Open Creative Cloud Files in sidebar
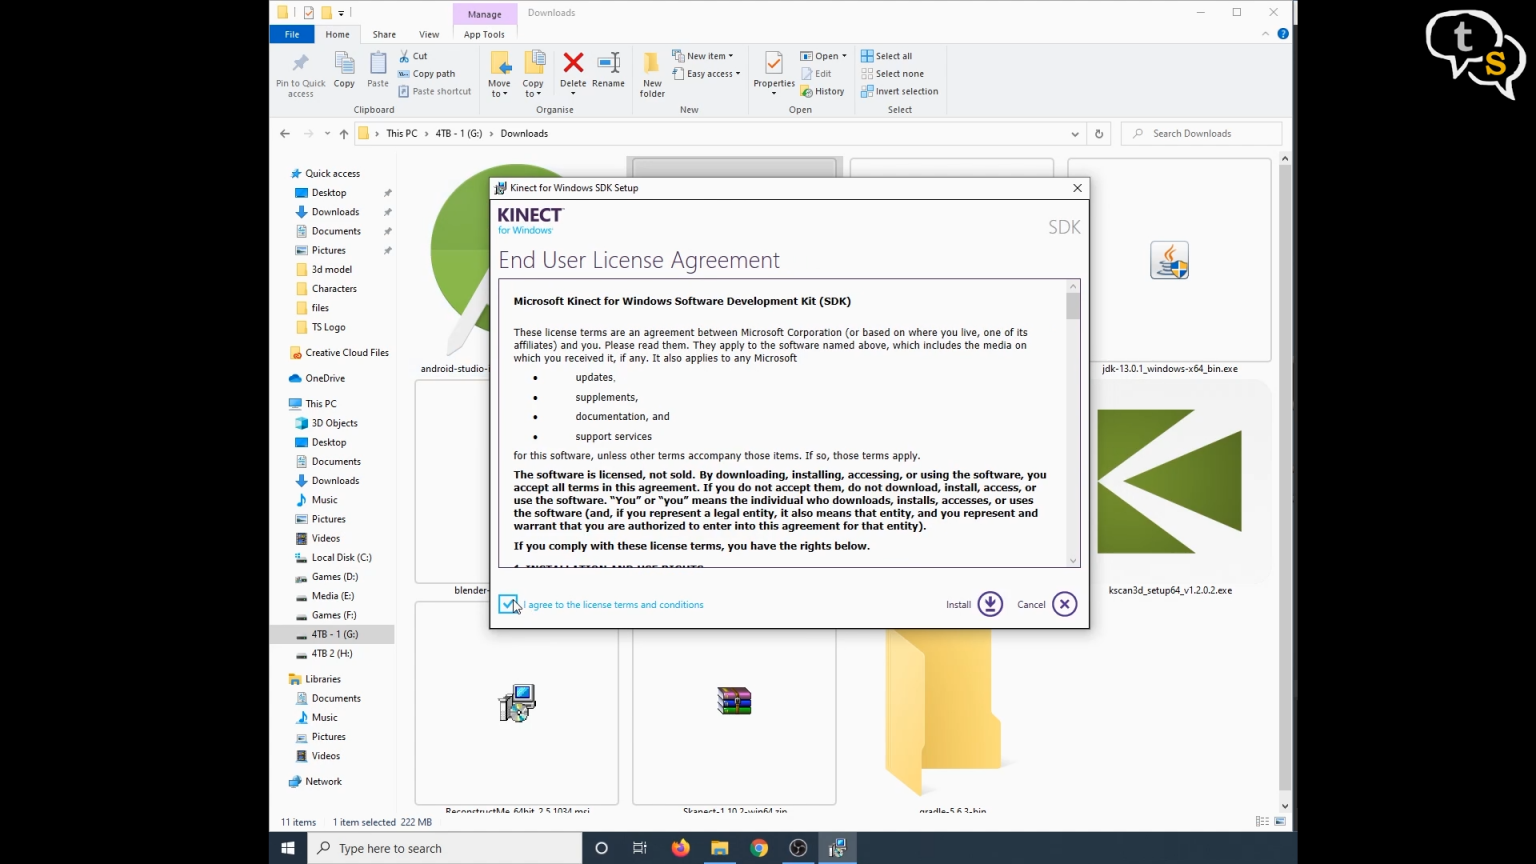 346,352
